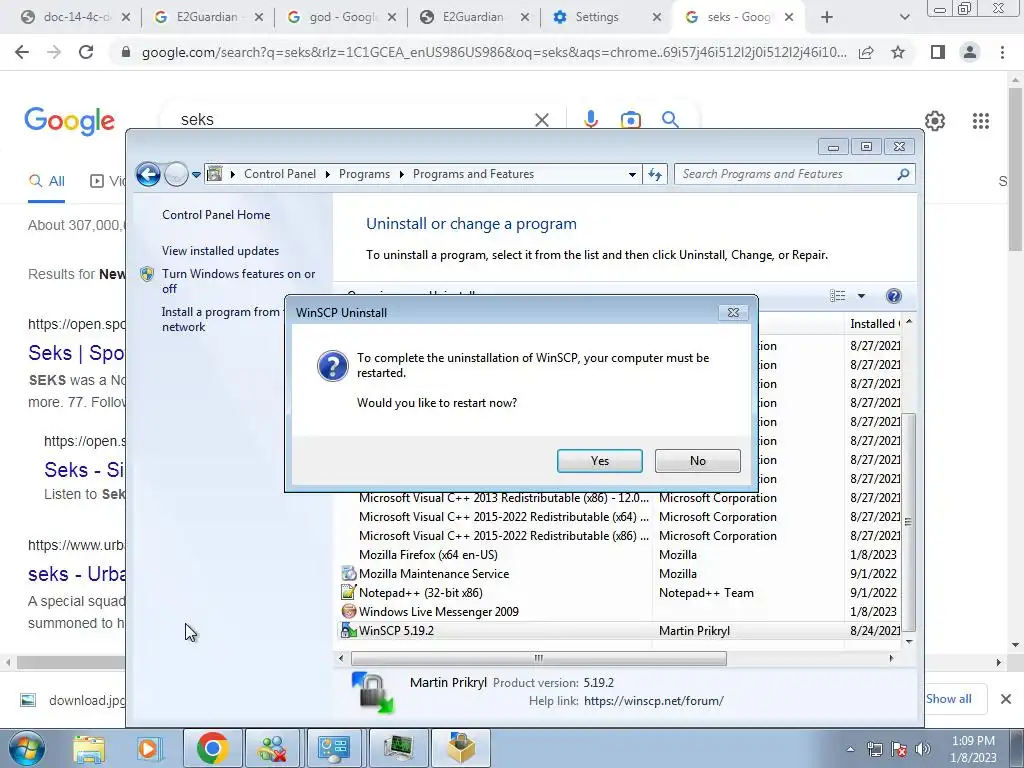
Task: Bookmark this page with the star icon
Action: (898, 52)
